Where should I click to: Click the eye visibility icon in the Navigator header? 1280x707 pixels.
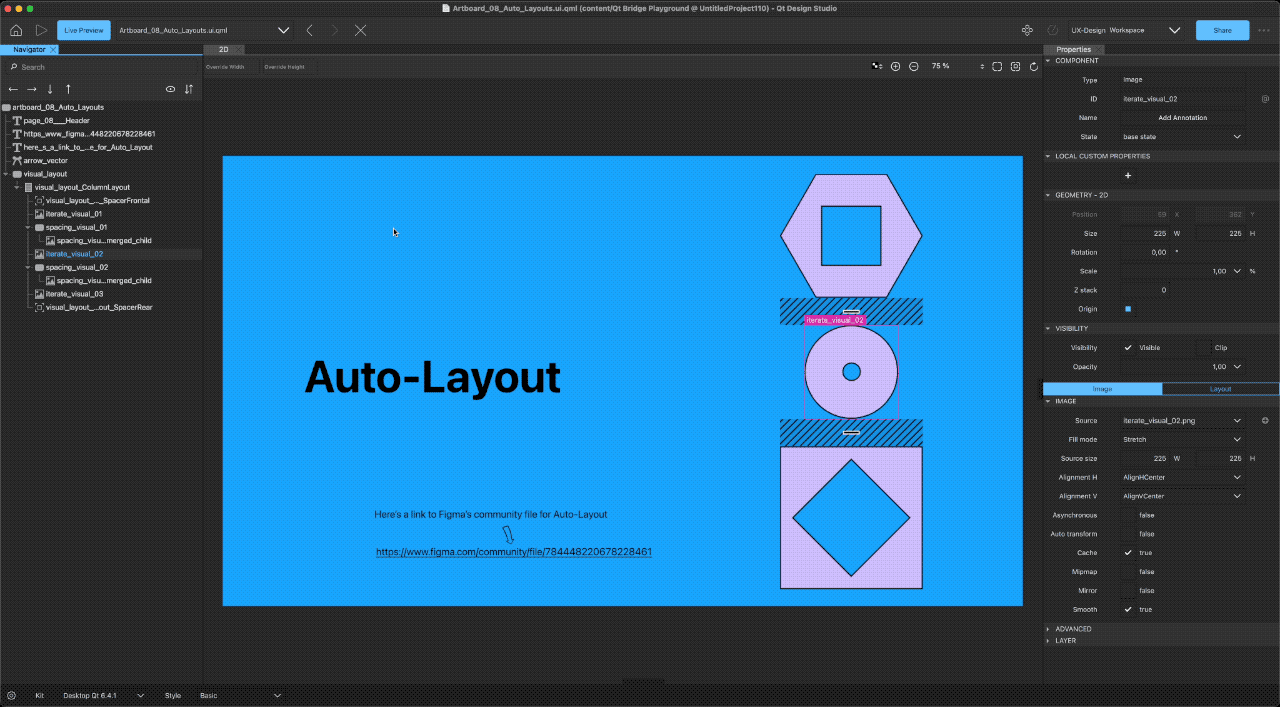[170, 89]
